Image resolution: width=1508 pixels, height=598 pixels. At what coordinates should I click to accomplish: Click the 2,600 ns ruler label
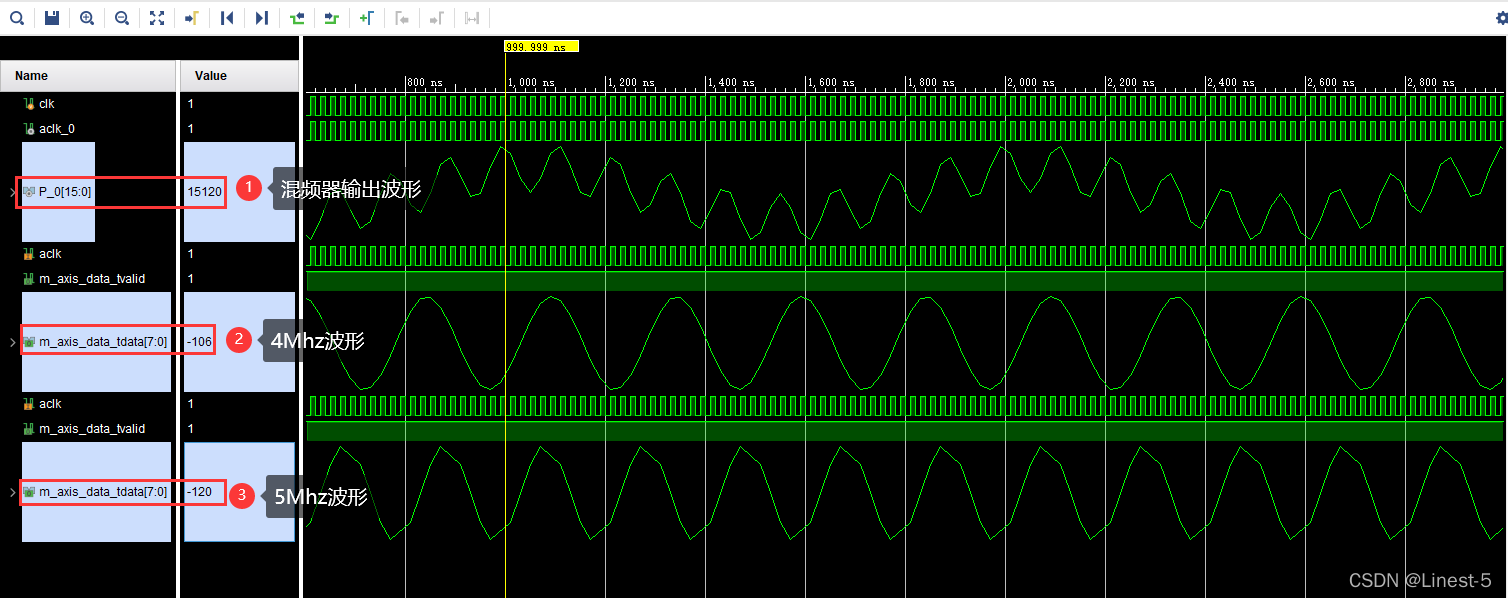pos(1331,83)
